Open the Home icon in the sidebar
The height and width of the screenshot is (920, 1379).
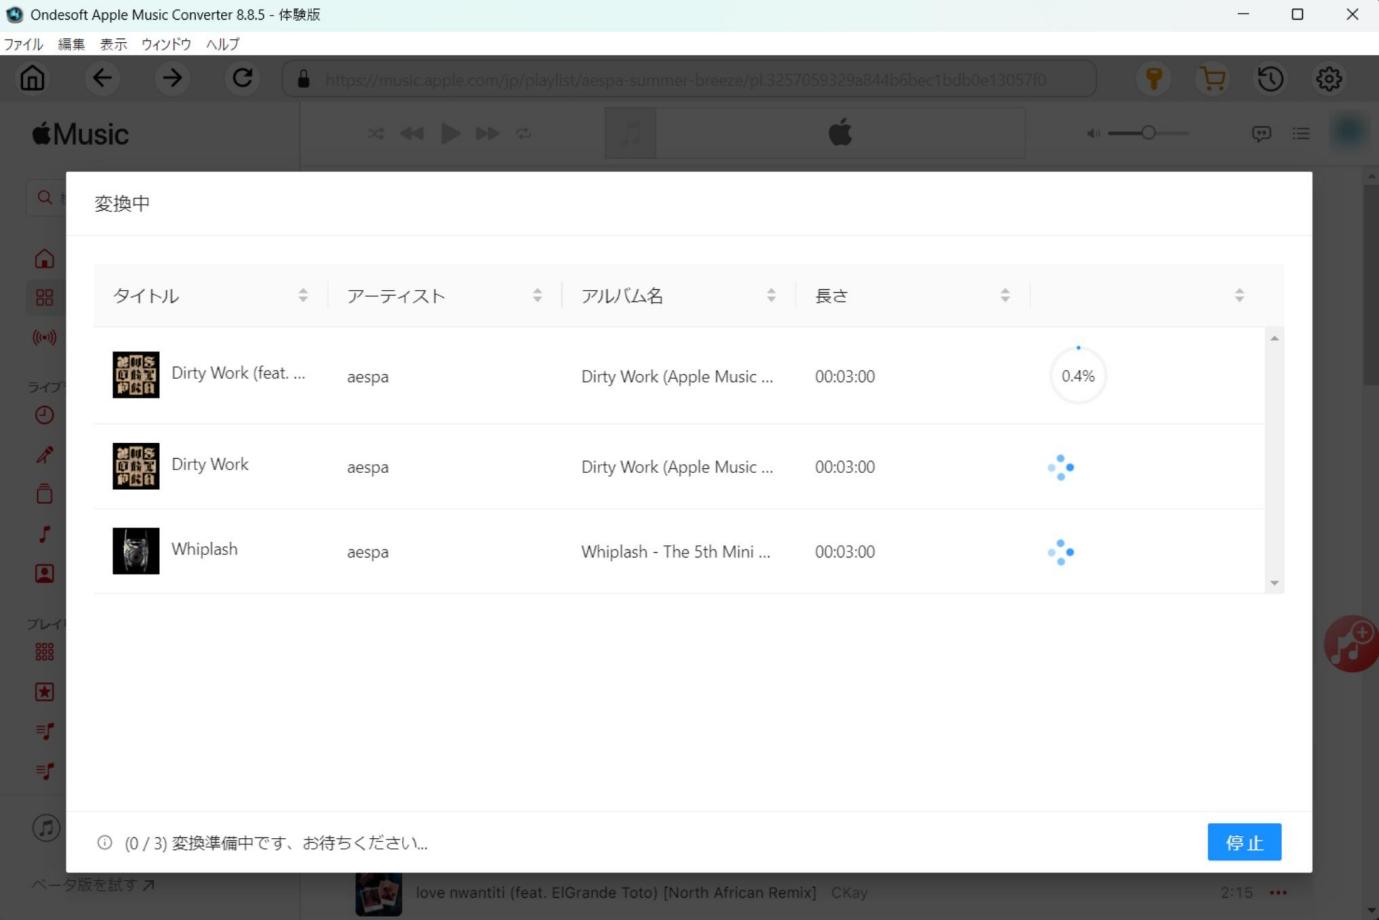point(44,259)
